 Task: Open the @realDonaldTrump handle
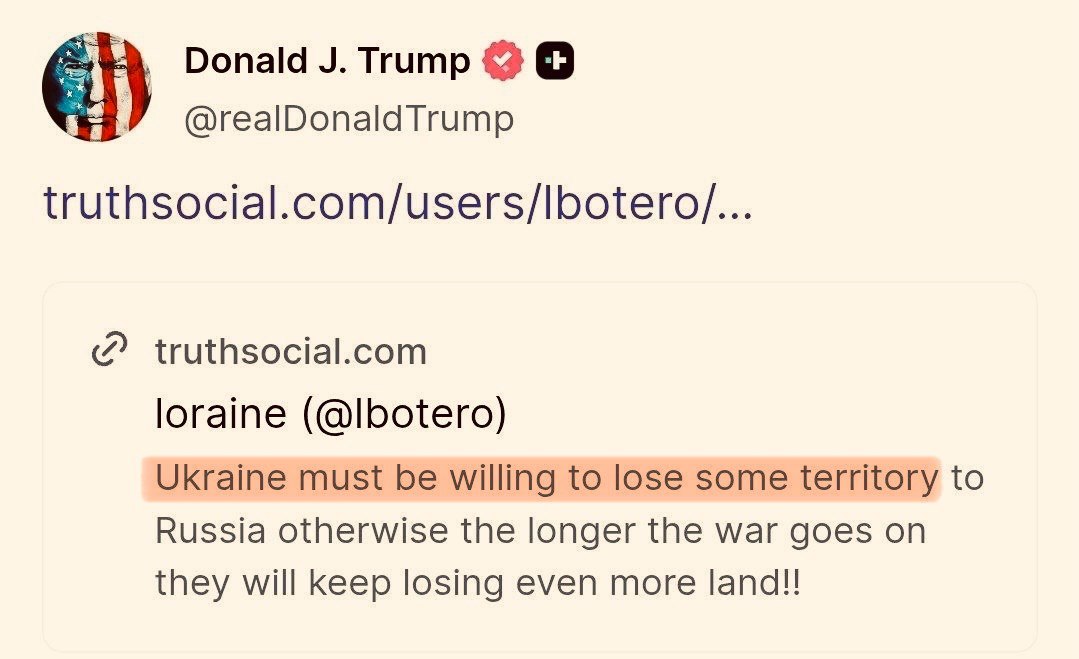point(349,120)
